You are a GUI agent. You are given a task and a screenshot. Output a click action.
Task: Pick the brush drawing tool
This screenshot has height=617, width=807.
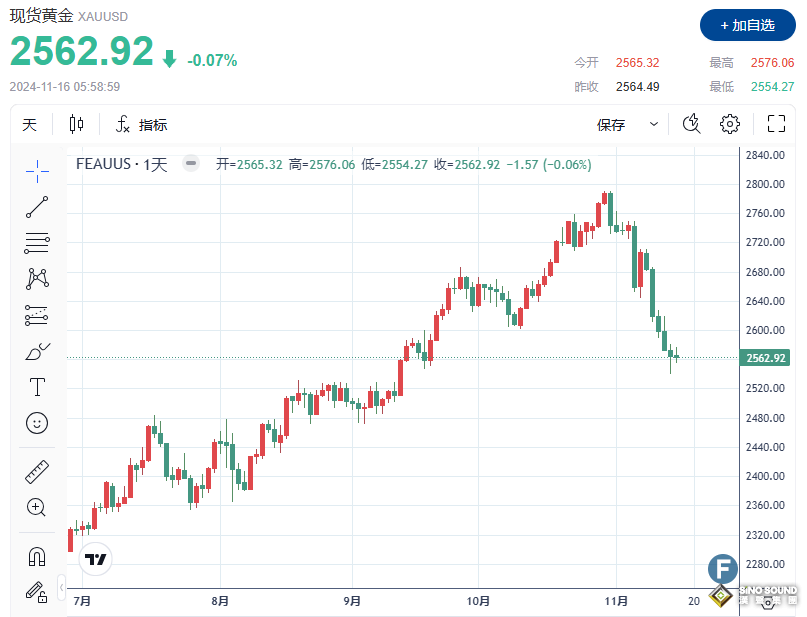(x=37, y=351)
